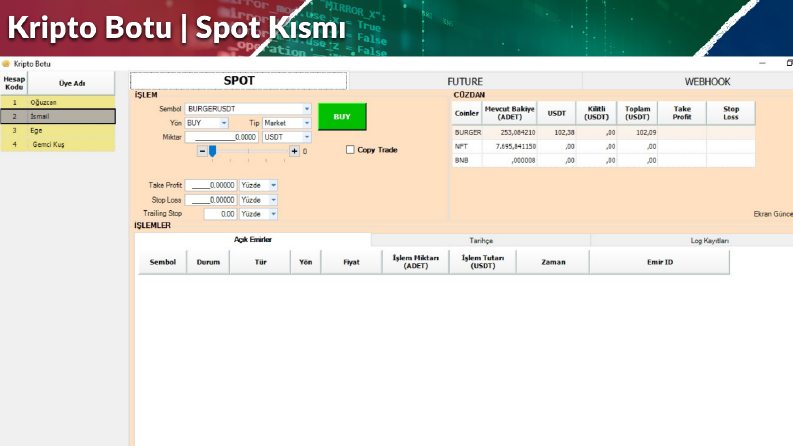Select the Ege account row
793x446 pixels.
(x=58, y=130)
